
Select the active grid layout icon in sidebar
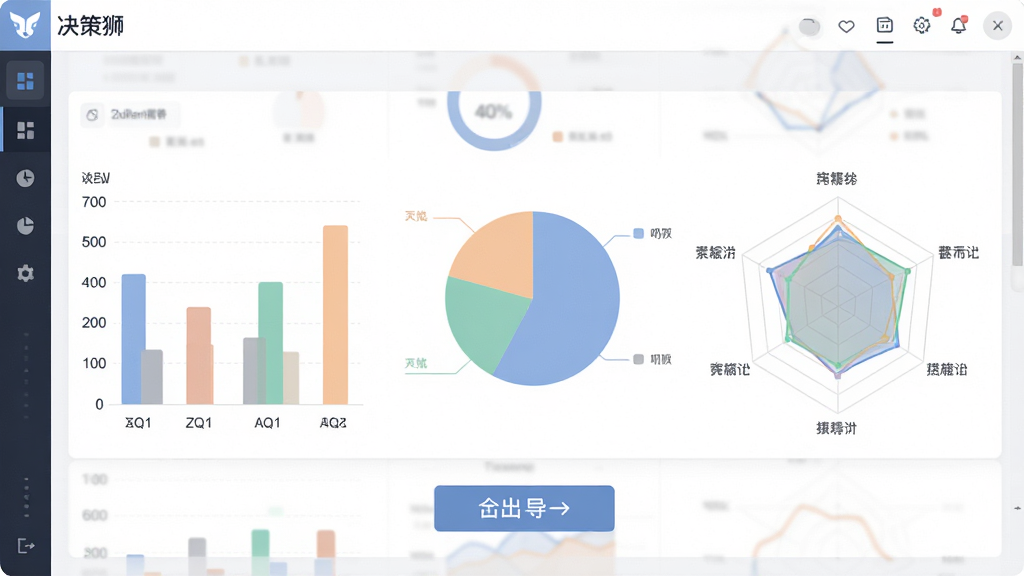coord(25,131)
